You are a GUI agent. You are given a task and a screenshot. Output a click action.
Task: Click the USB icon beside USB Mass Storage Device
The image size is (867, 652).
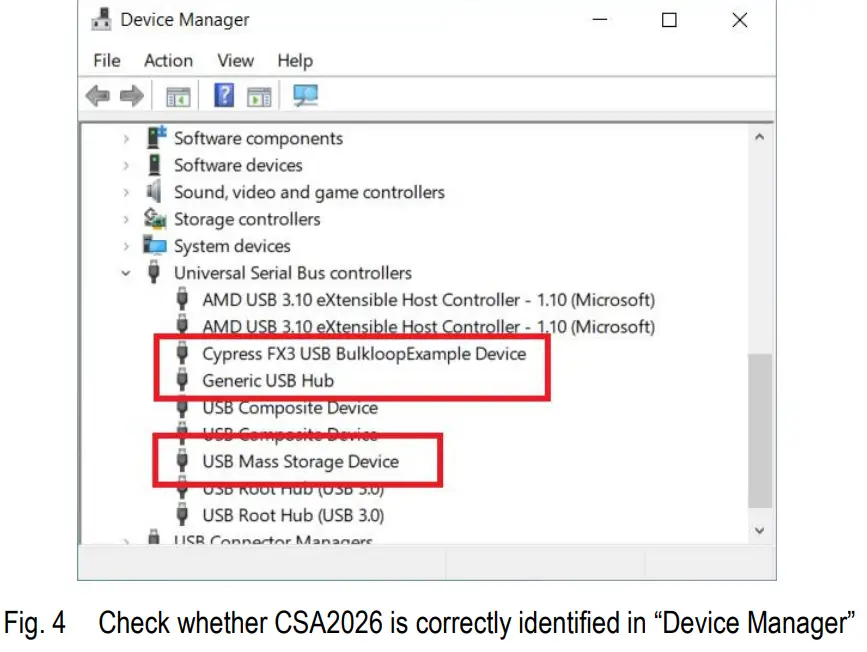[x=182, y=461]
